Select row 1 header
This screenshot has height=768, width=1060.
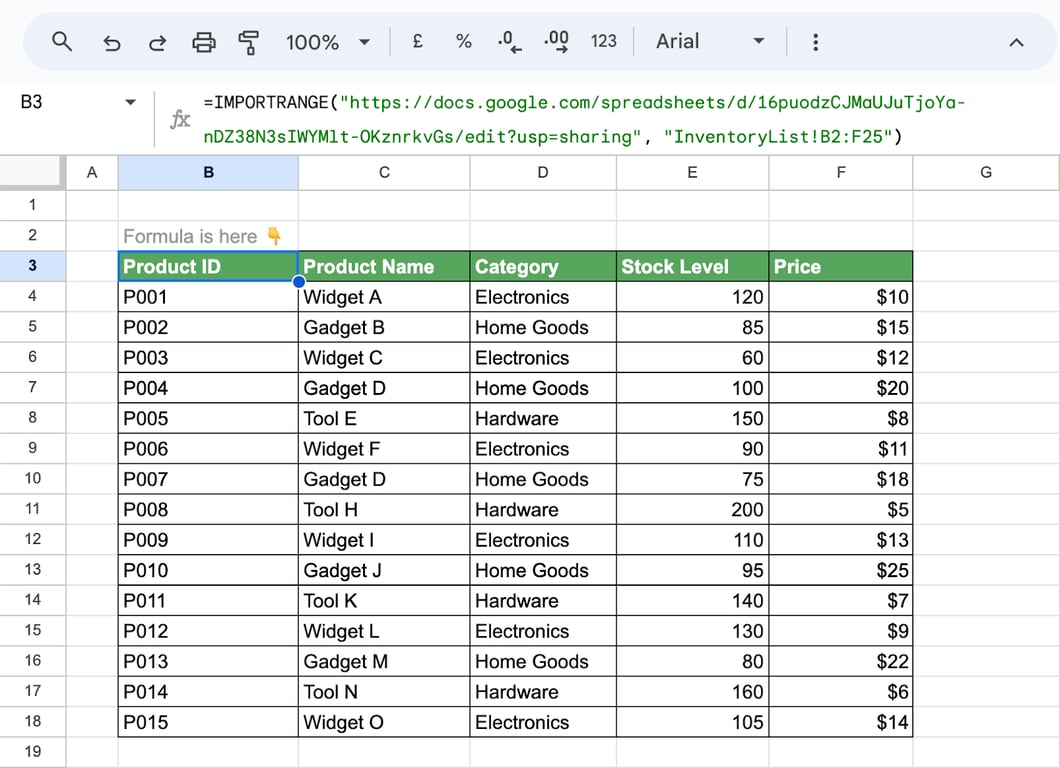pyautogui.click(x=32, y=205)
